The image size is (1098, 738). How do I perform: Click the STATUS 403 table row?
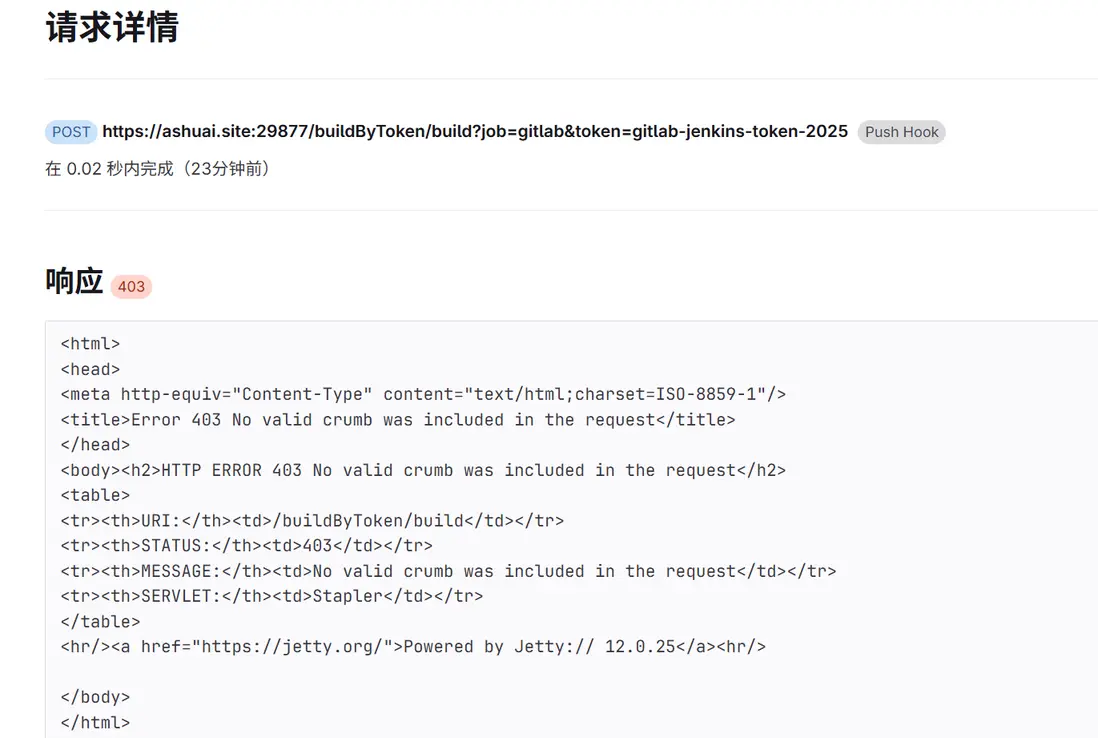pos(246,546)
